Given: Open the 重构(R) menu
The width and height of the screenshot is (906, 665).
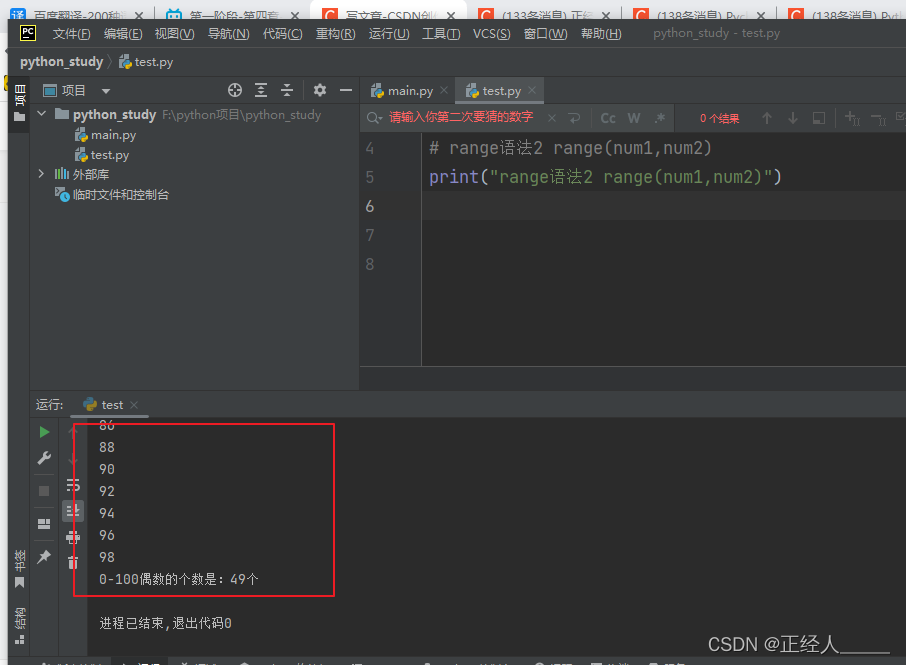Looking at the screenshot, I should [336, 34].
